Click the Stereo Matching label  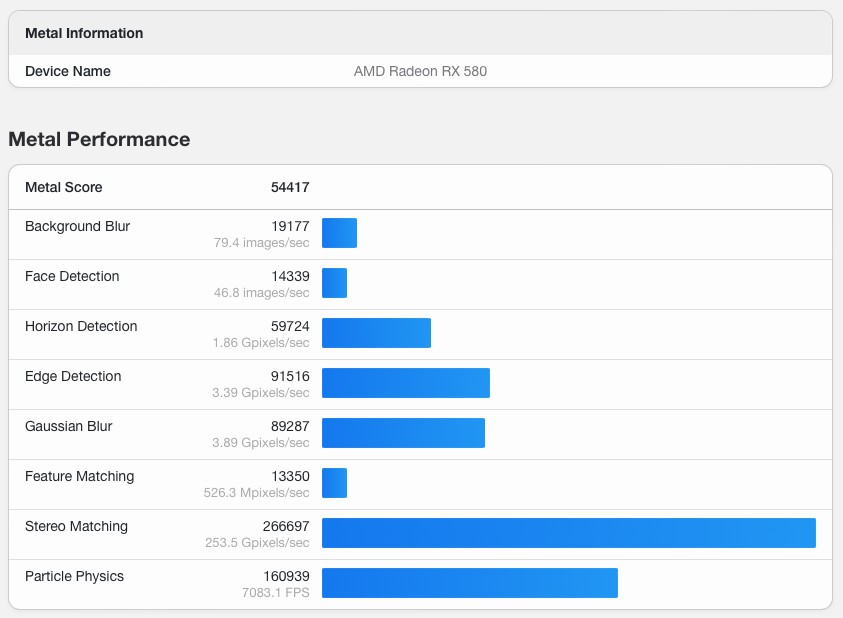[76, 527]
